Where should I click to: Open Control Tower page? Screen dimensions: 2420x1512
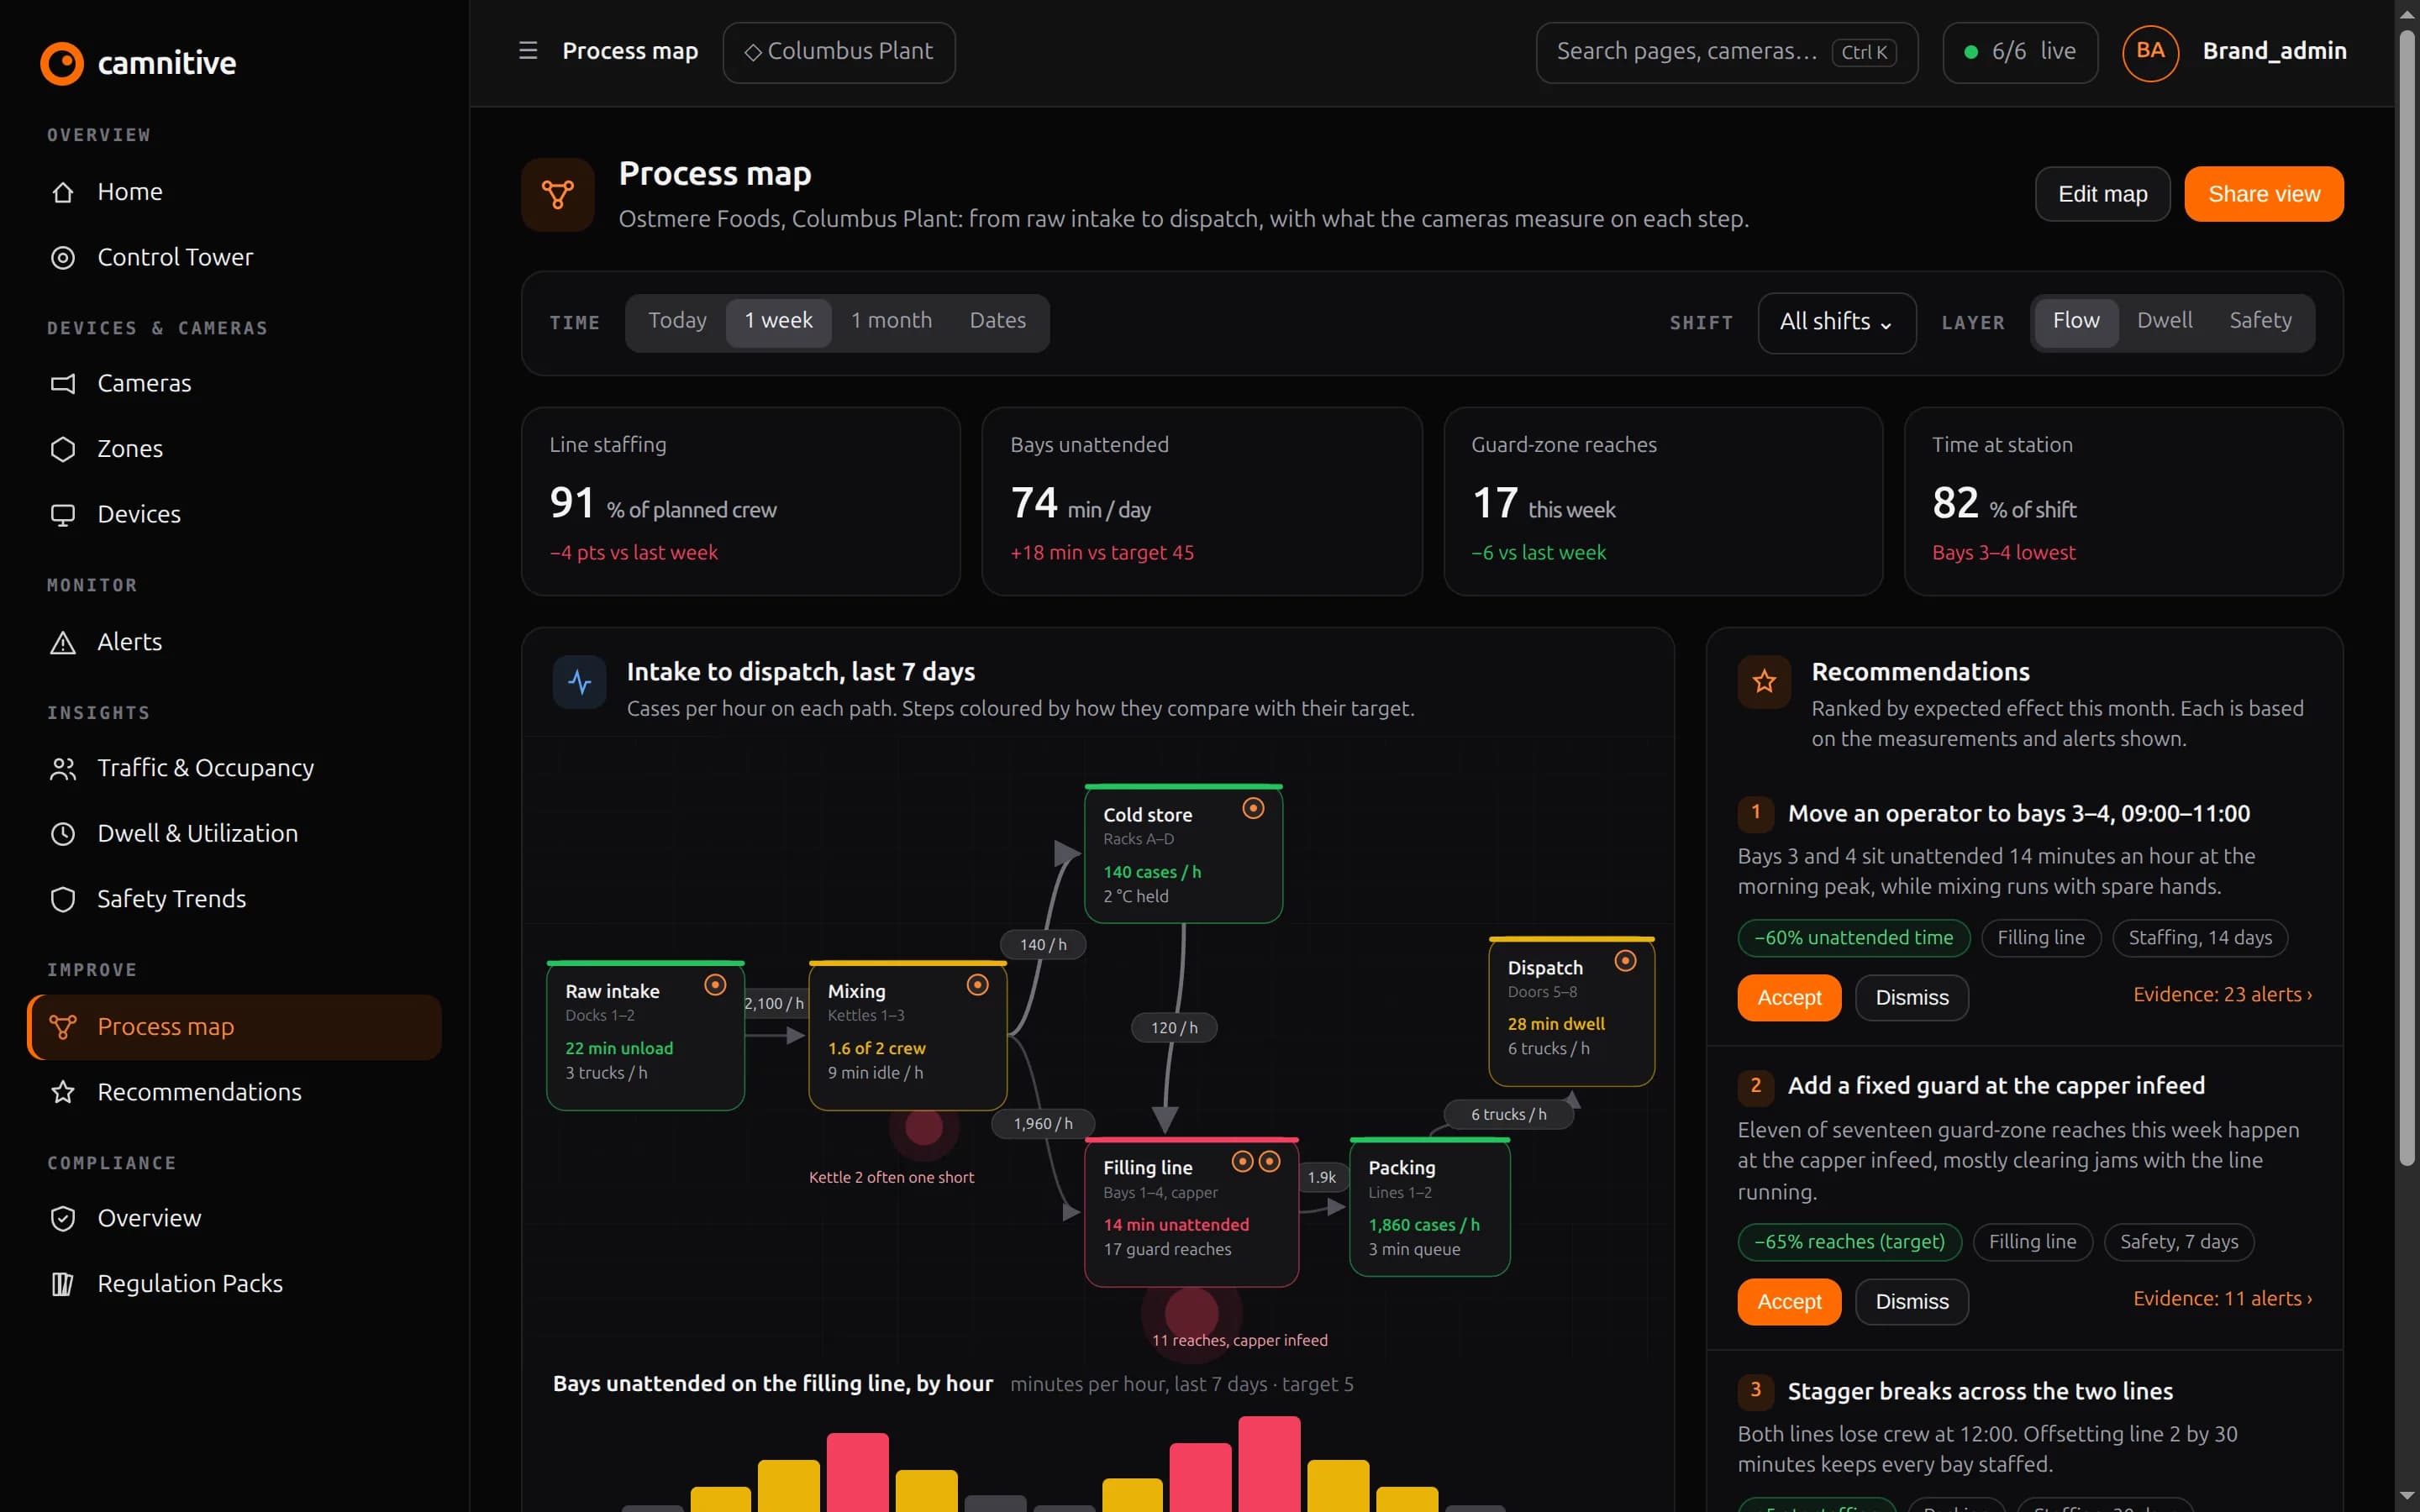click(234, 258)
